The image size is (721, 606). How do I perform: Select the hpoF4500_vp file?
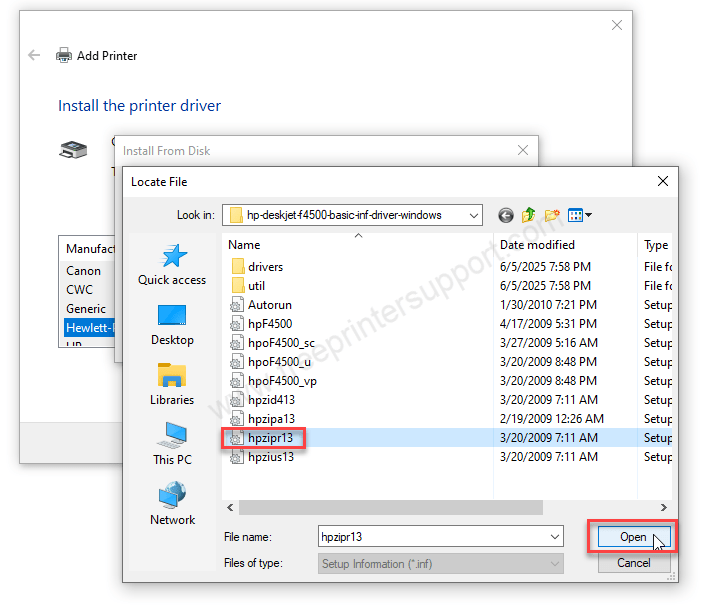click(273, 381)
